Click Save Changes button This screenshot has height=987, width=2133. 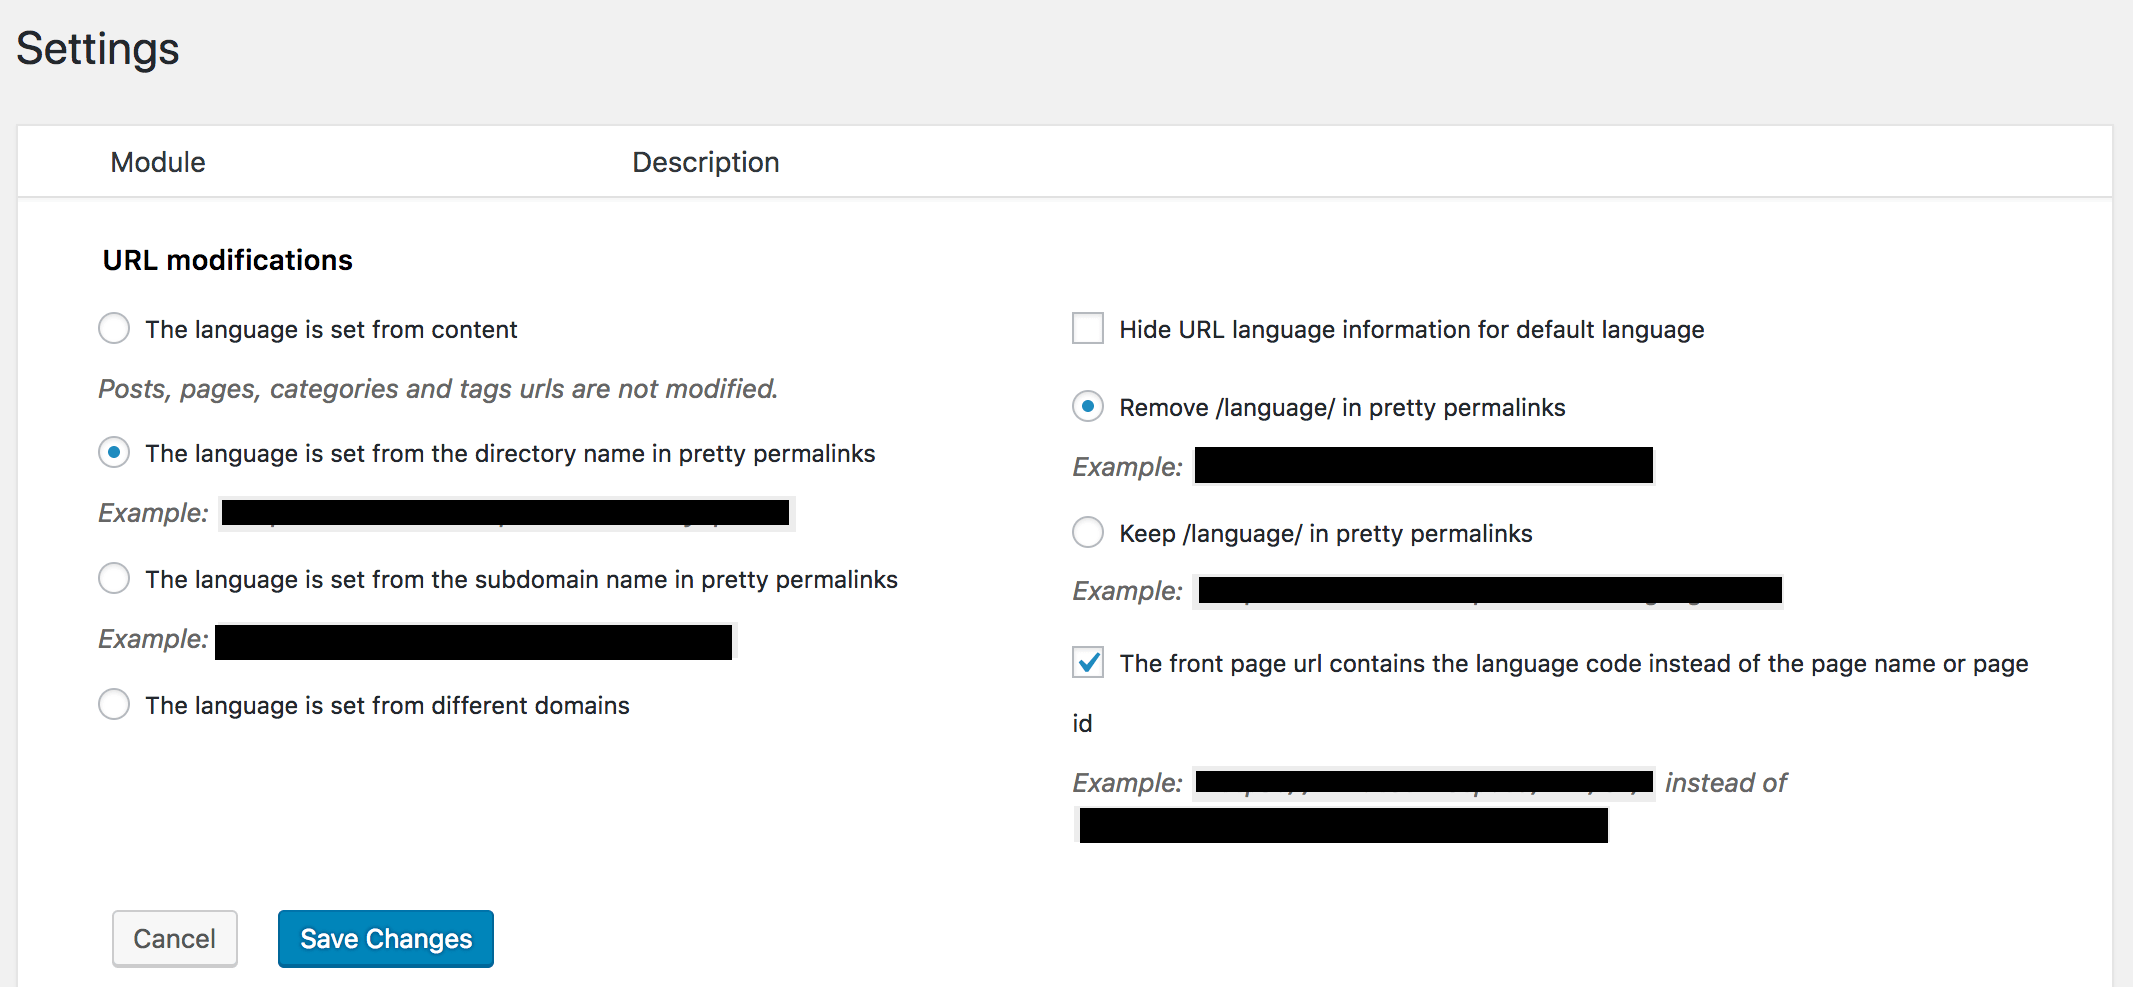[386, 938]
